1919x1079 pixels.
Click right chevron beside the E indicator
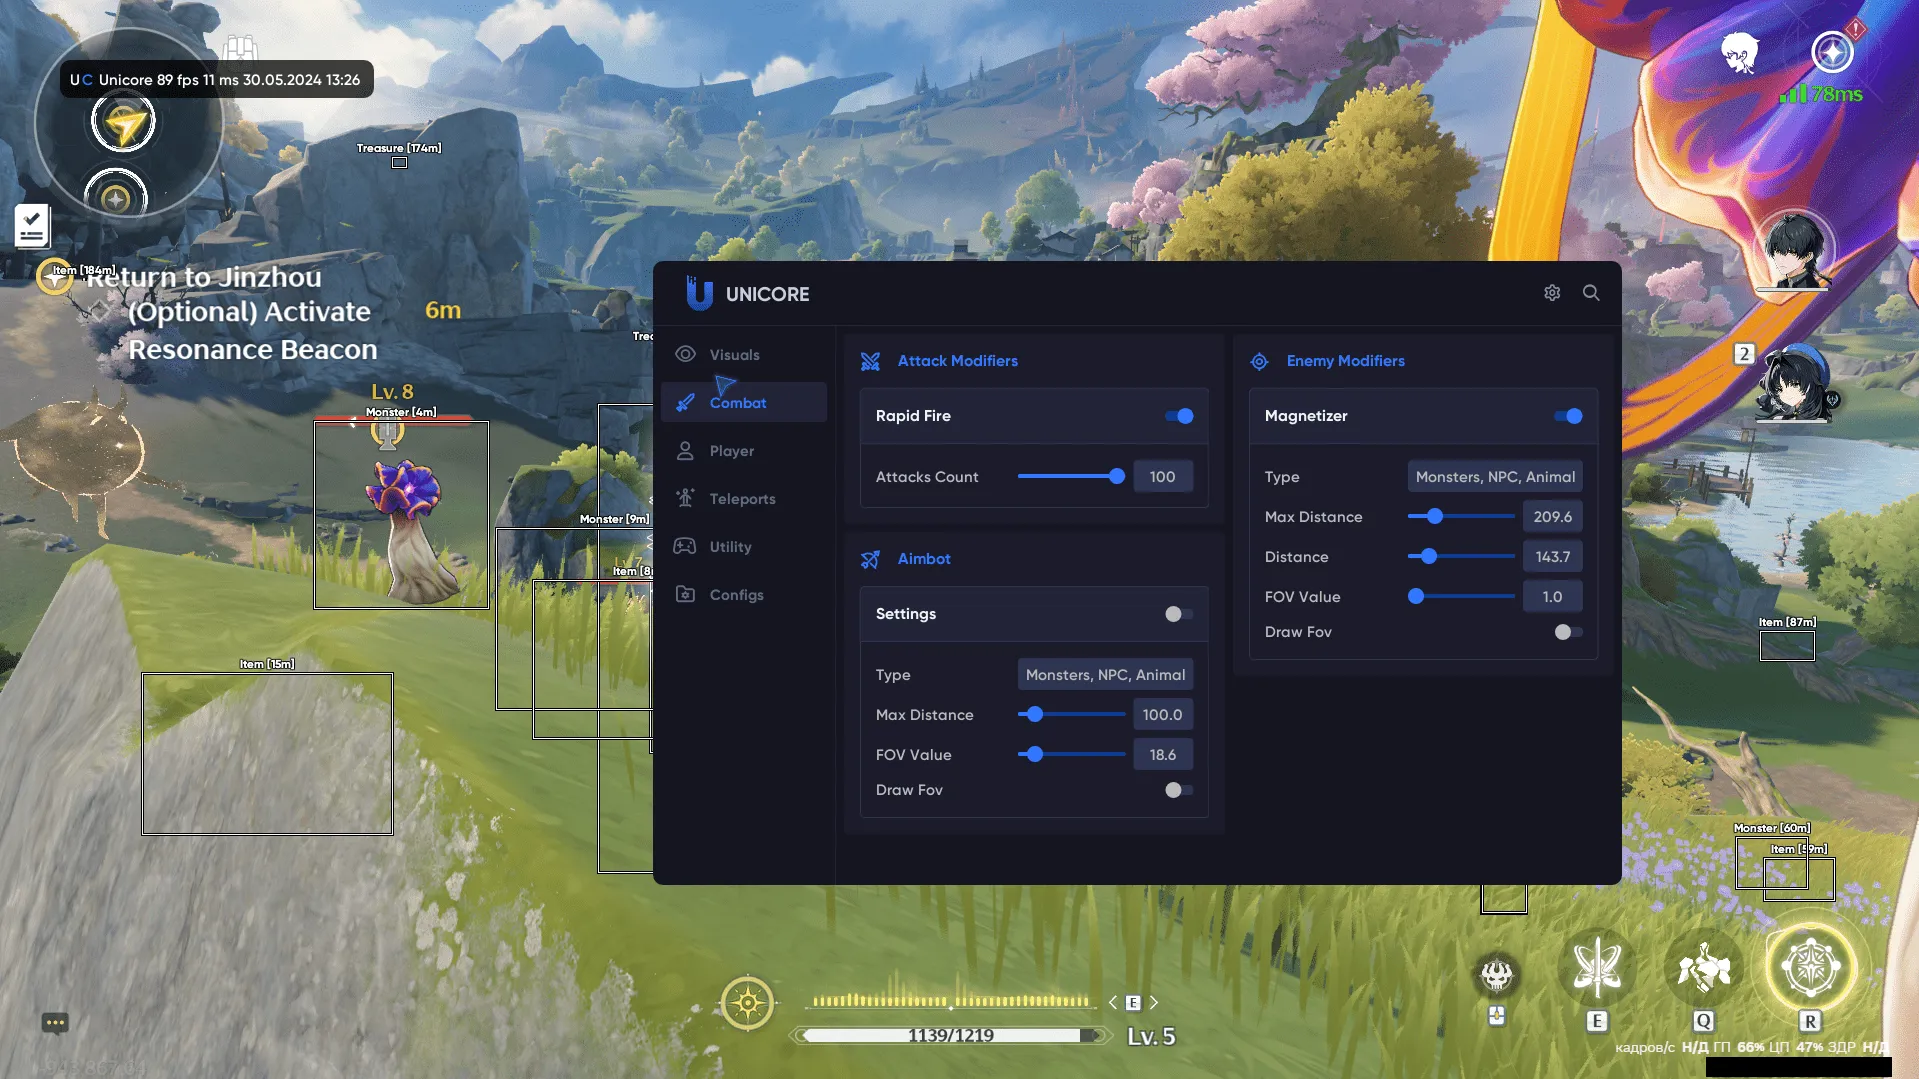(1154, 1002)
